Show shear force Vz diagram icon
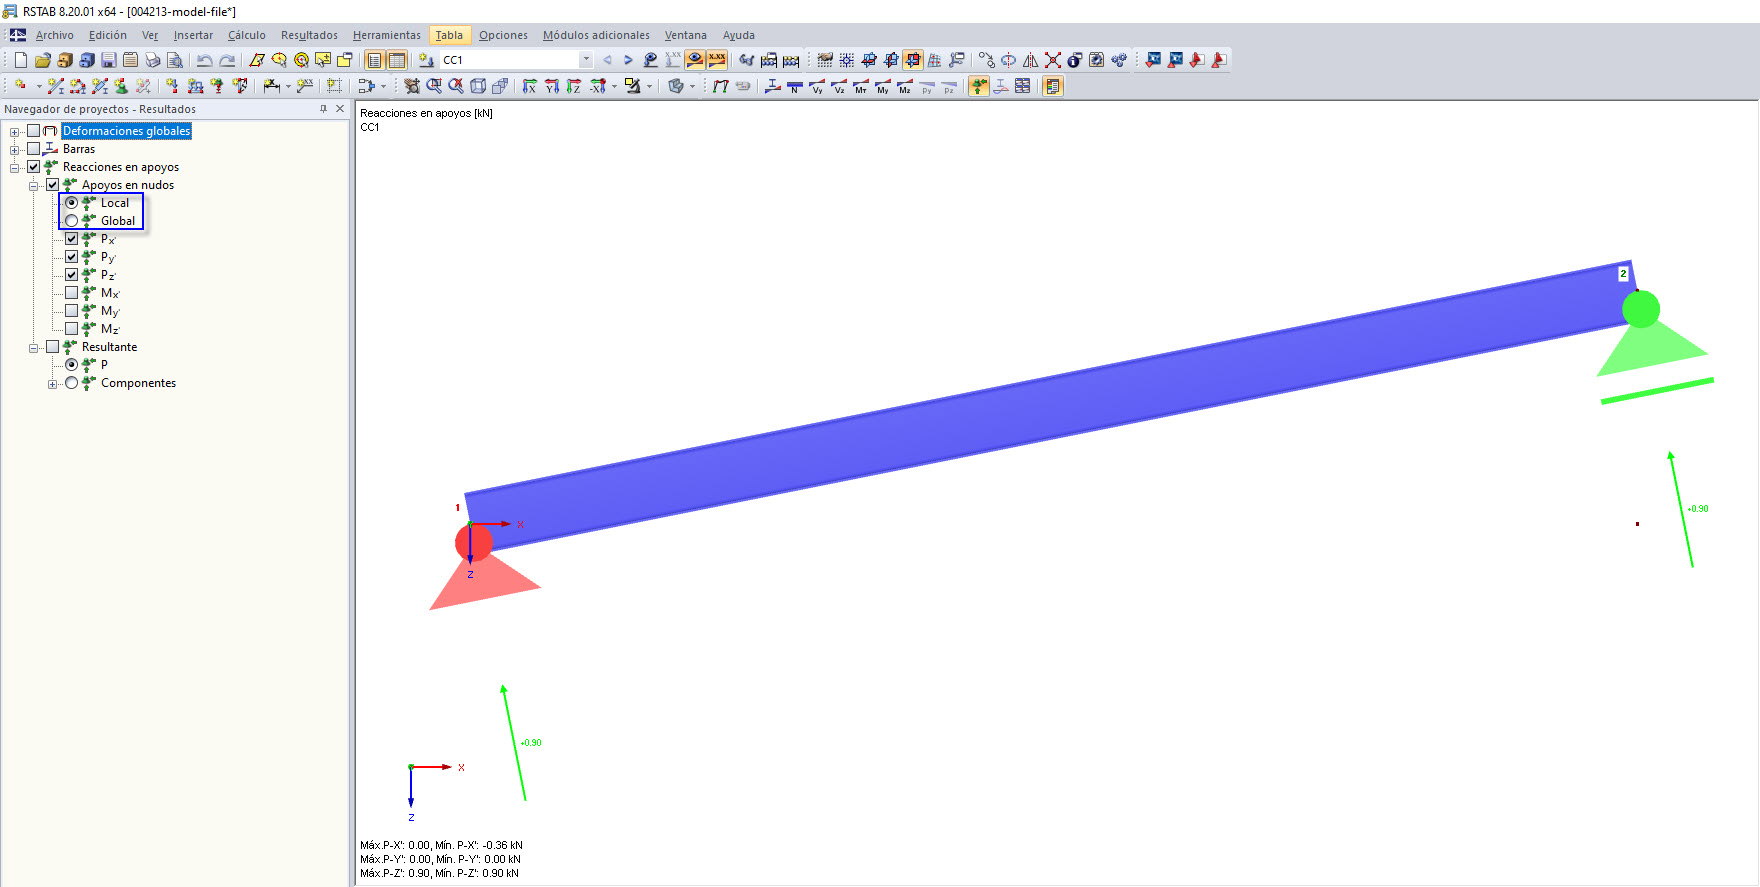 coord(839,87)
